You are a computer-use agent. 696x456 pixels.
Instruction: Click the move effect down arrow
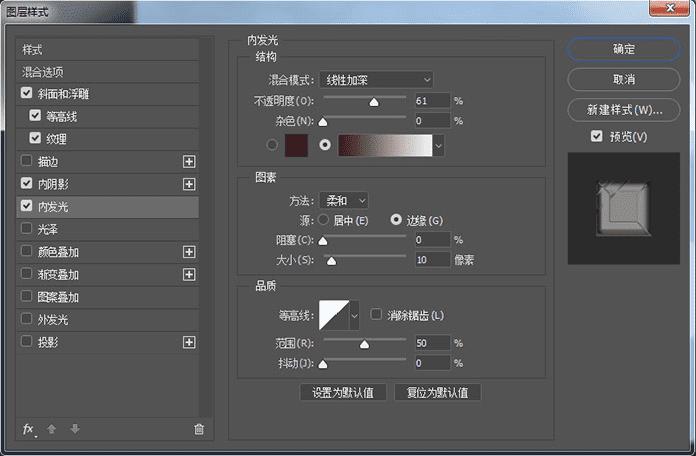click(75, 429)
